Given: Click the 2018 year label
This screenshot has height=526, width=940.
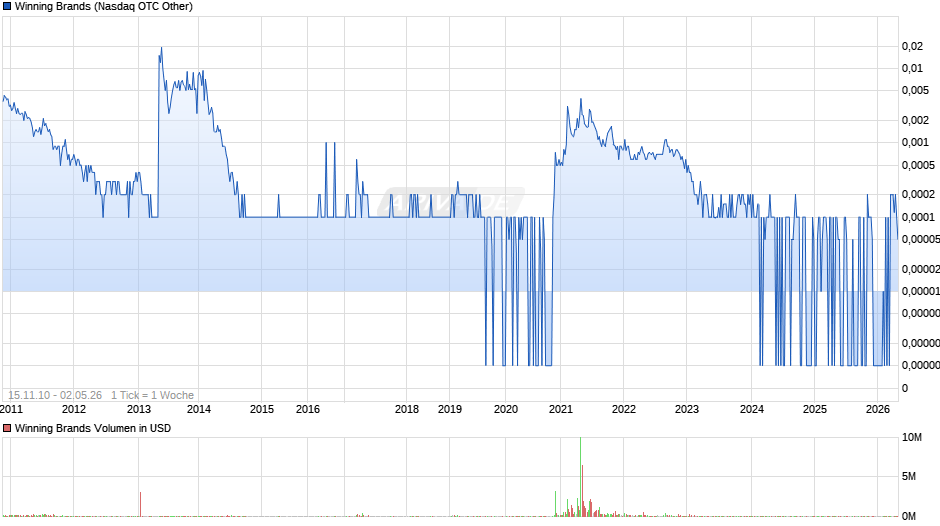Looking at the screenshot, I should [407, 409].
